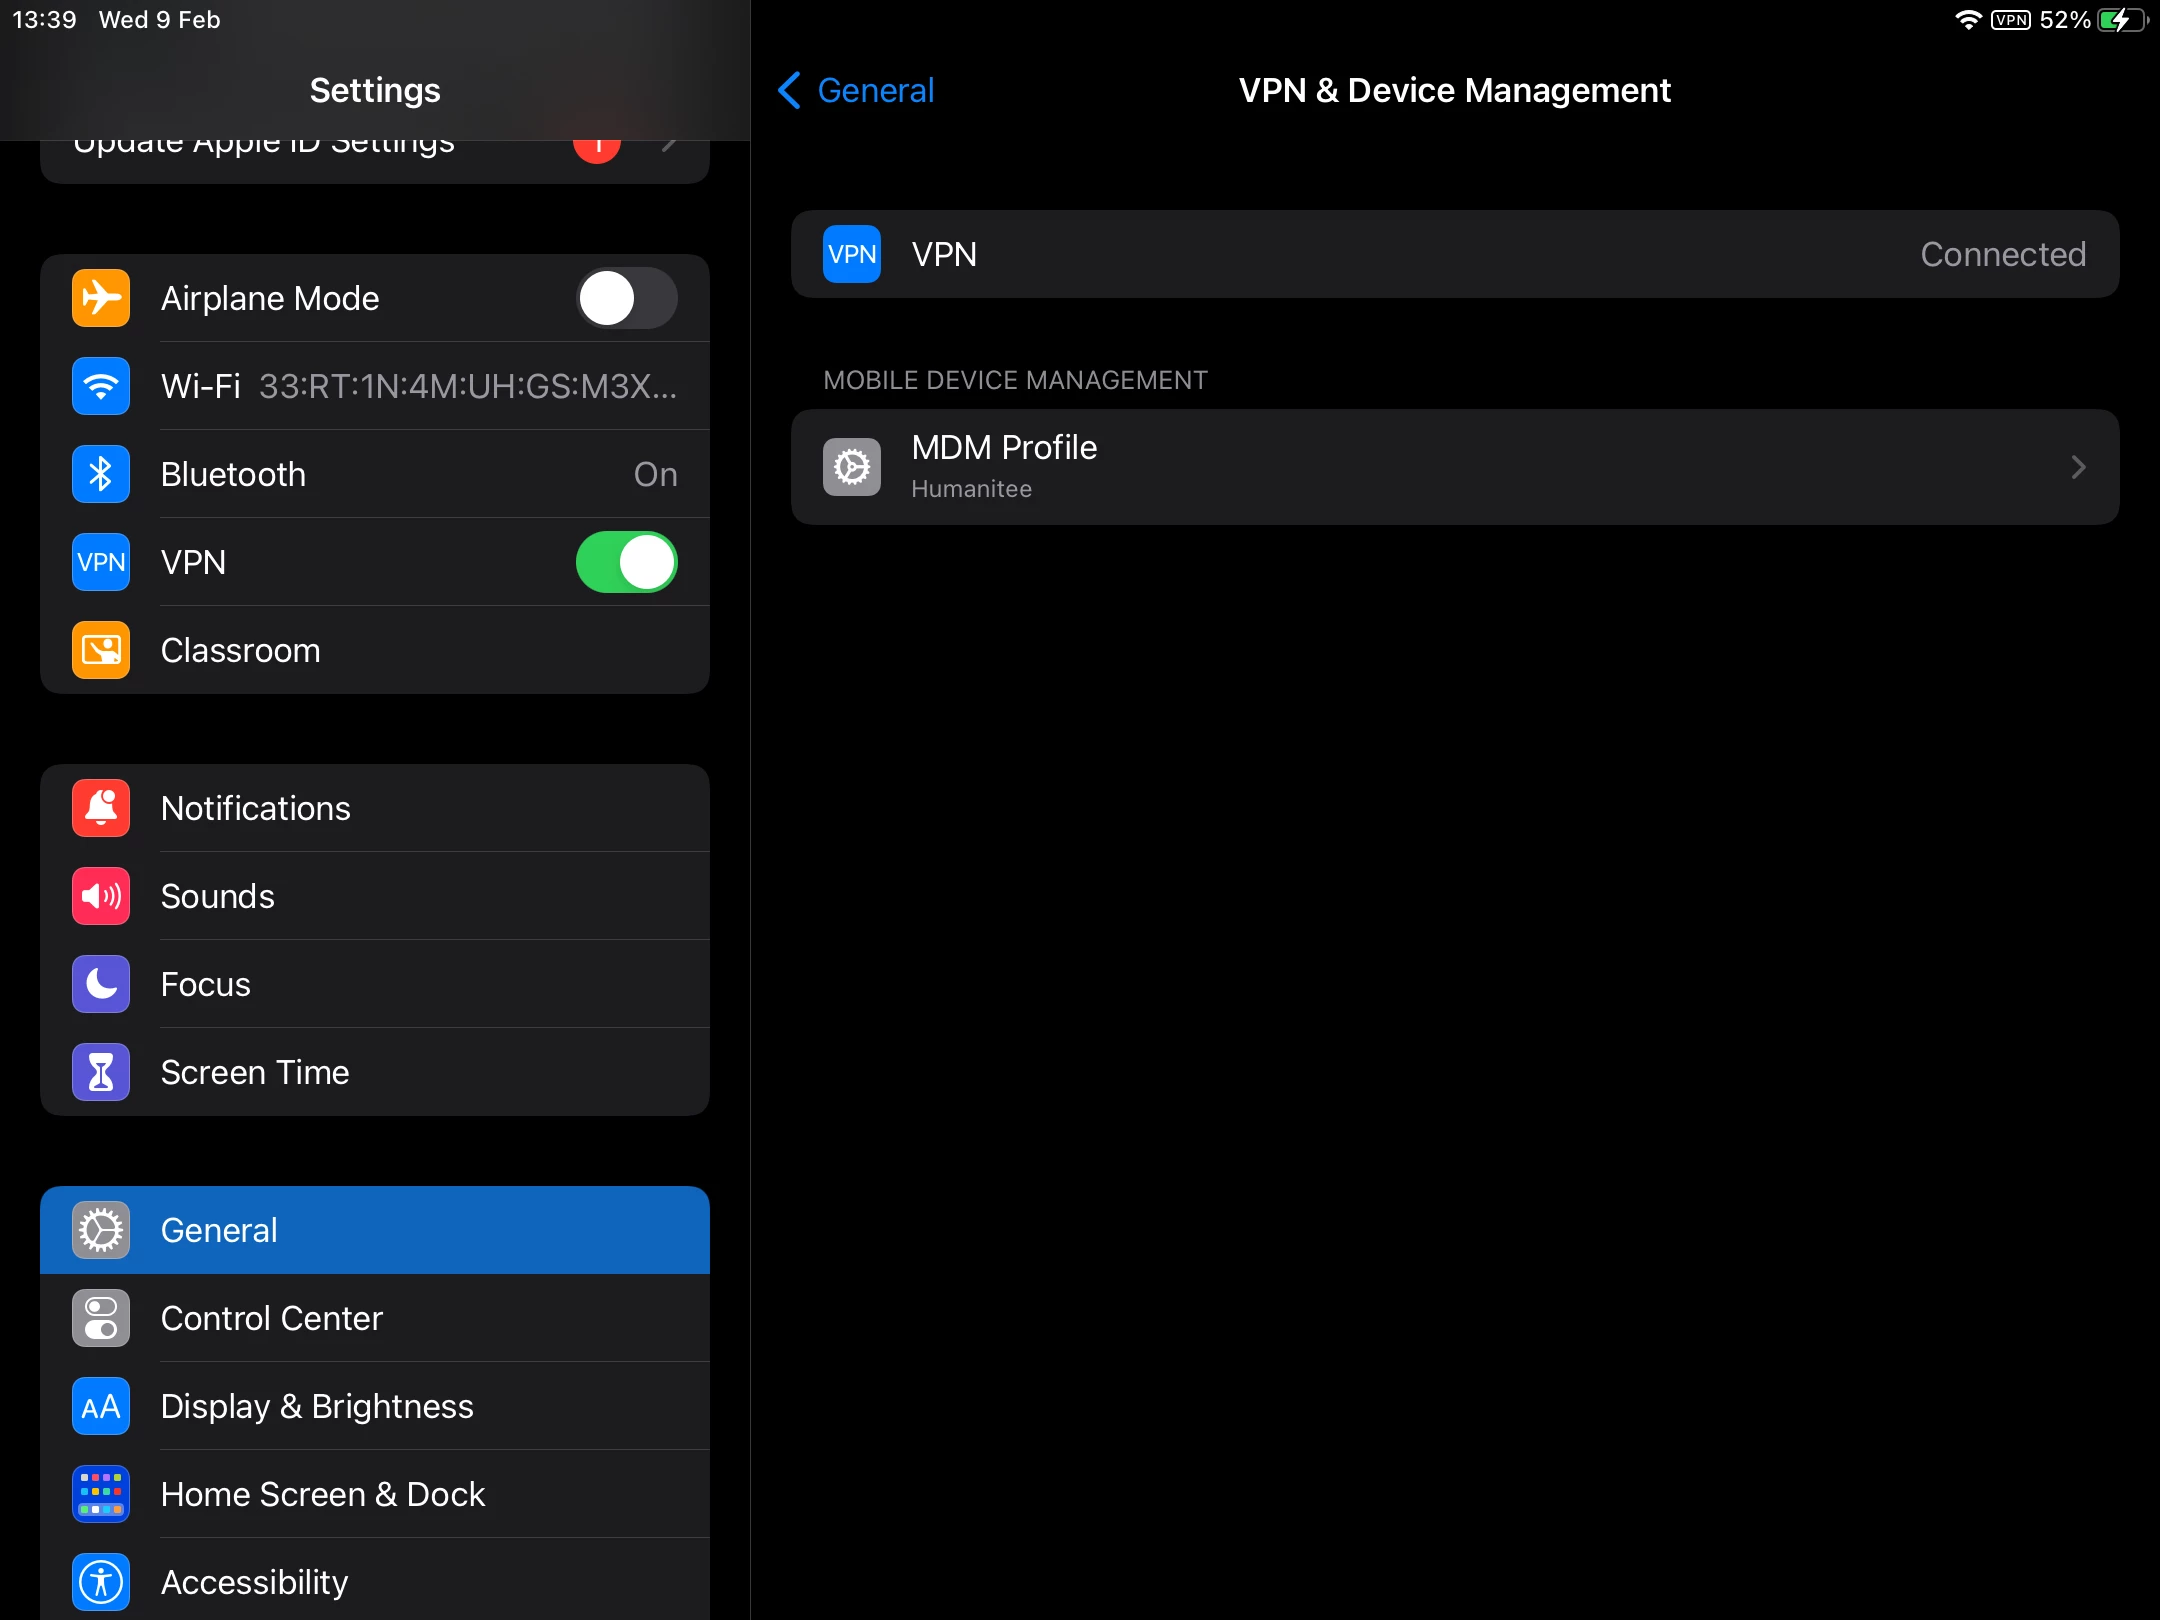Image resolution: width=2160 pixels, height=1620 pixels.
Task: Tap the Airplane Mode icon
Action: pyautogui.click(x=101, y=298)
